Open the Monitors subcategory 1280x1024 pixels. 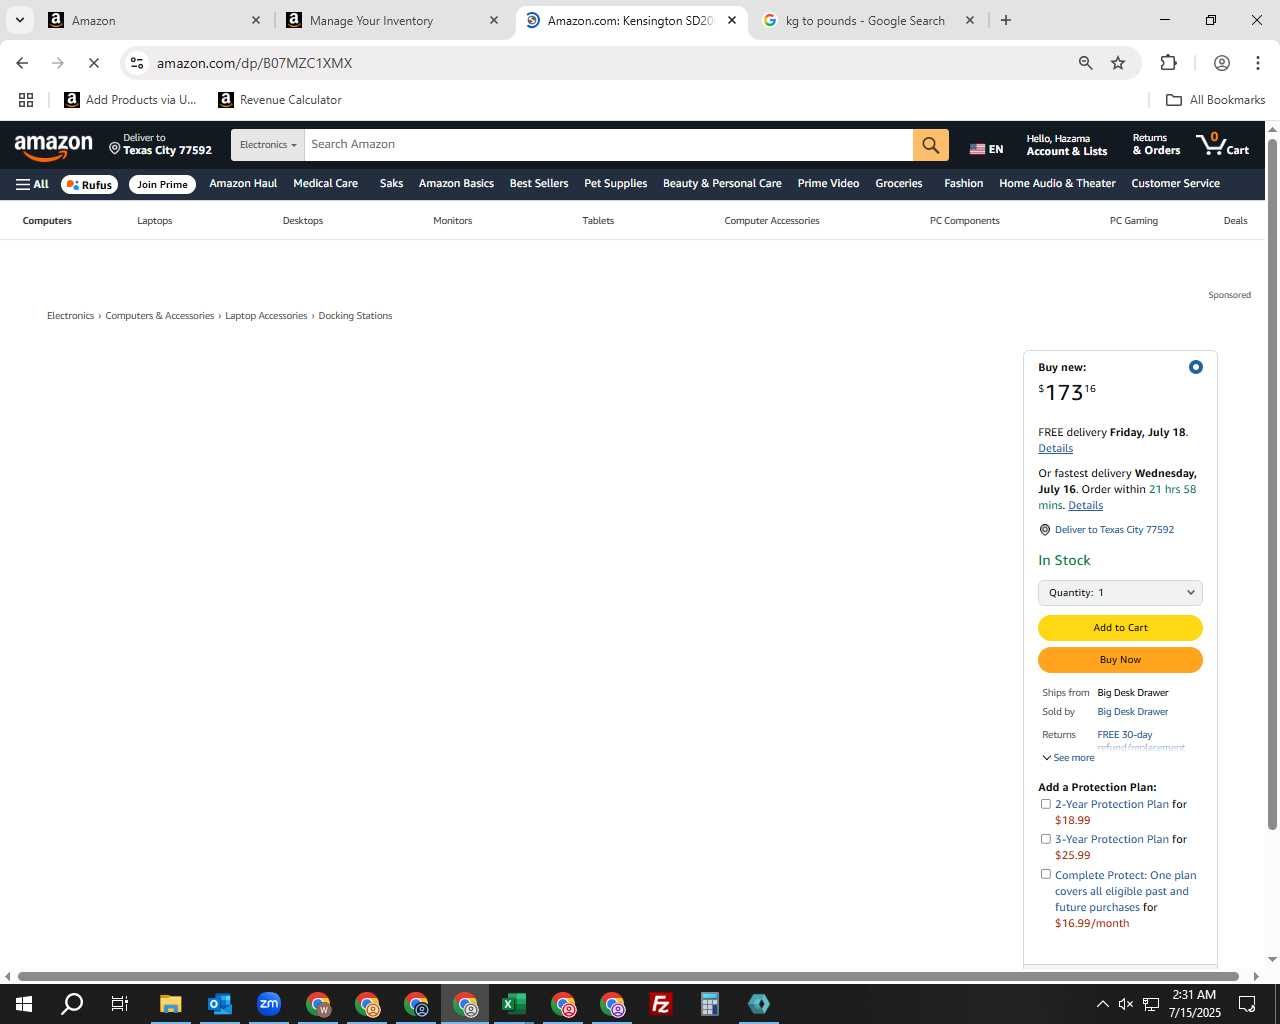(452, 221)
